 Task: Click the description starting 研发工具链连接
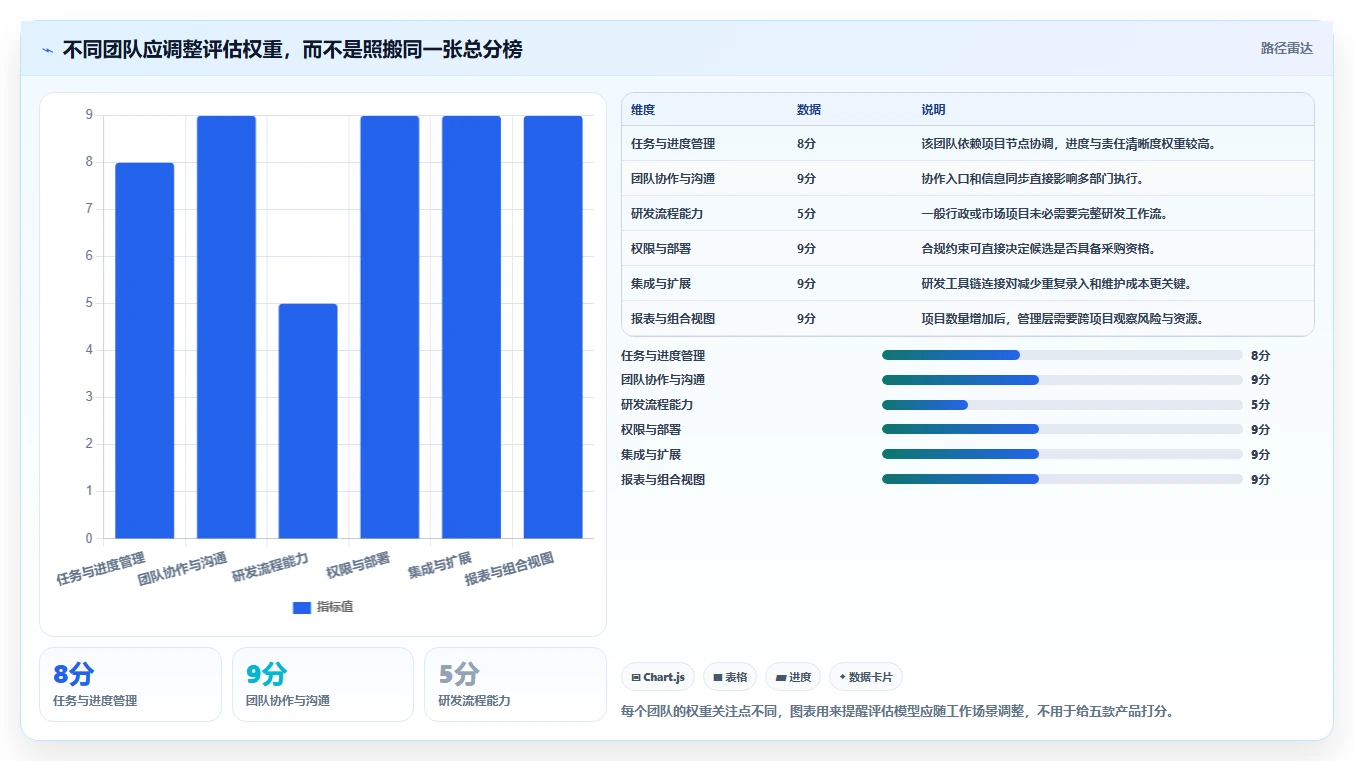pyautogui.click(x=1056, y=284)
